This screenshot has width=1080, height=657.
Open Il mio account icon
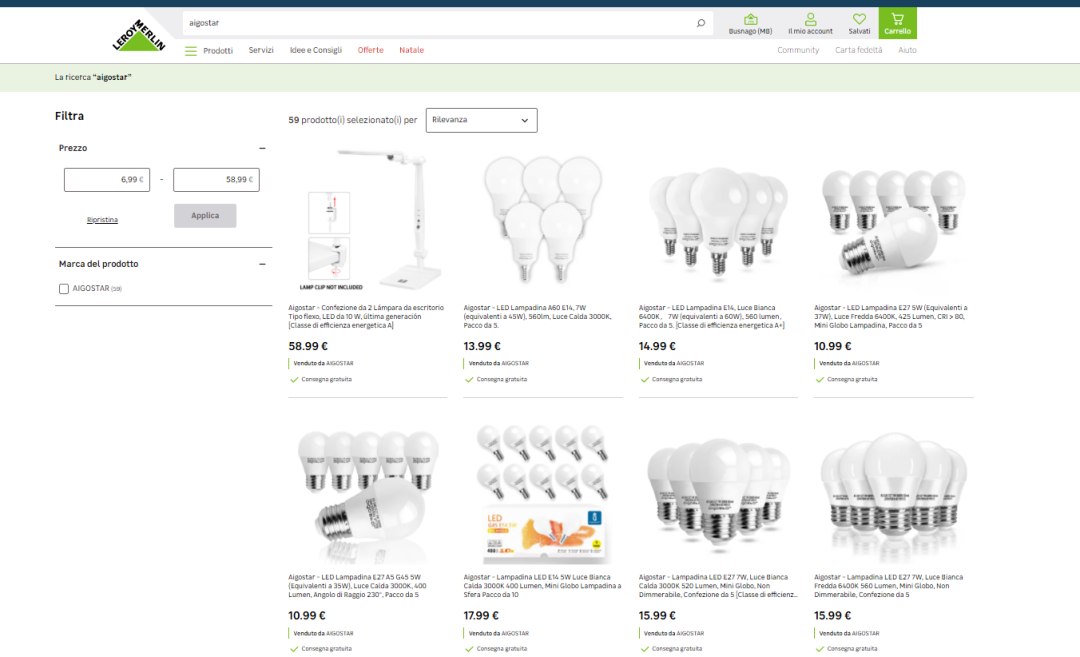click(x=810, y=19)
